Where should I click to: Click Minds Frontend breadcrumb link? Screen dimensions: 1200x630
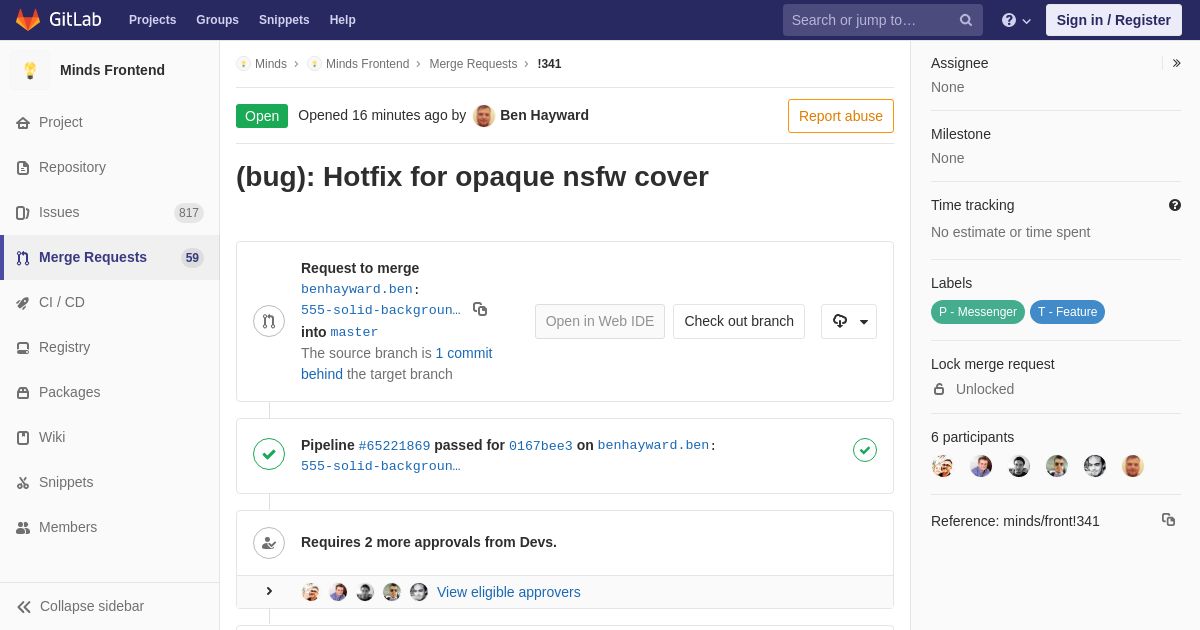click(x=367, y=64)
